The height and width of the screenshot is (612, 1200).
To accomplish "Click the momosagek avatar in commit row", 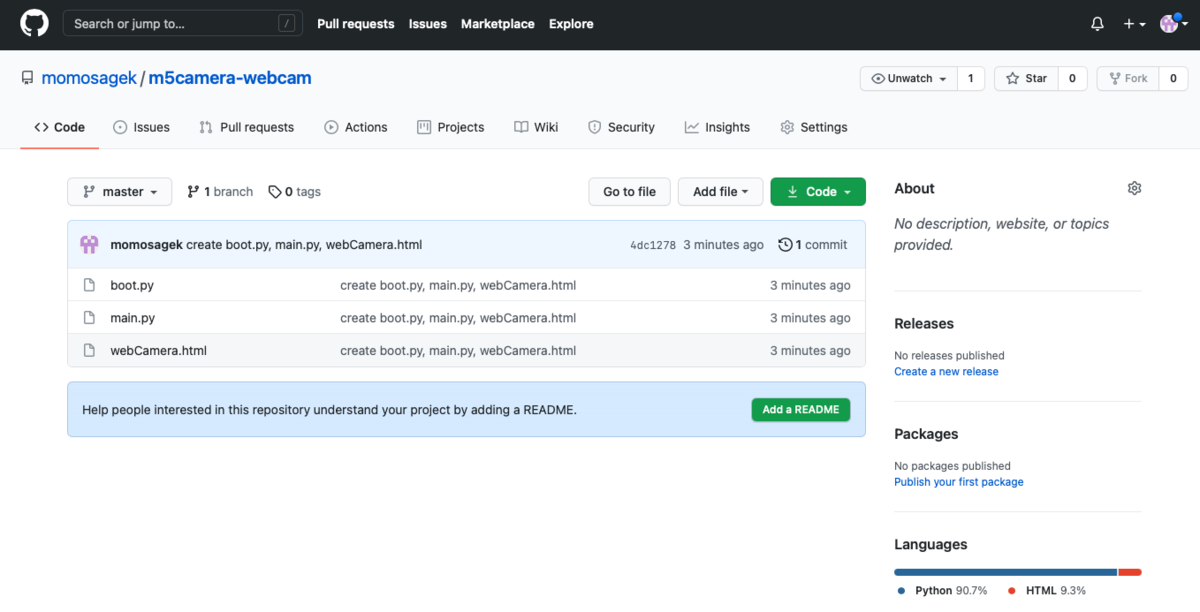I will click(89, 245).
